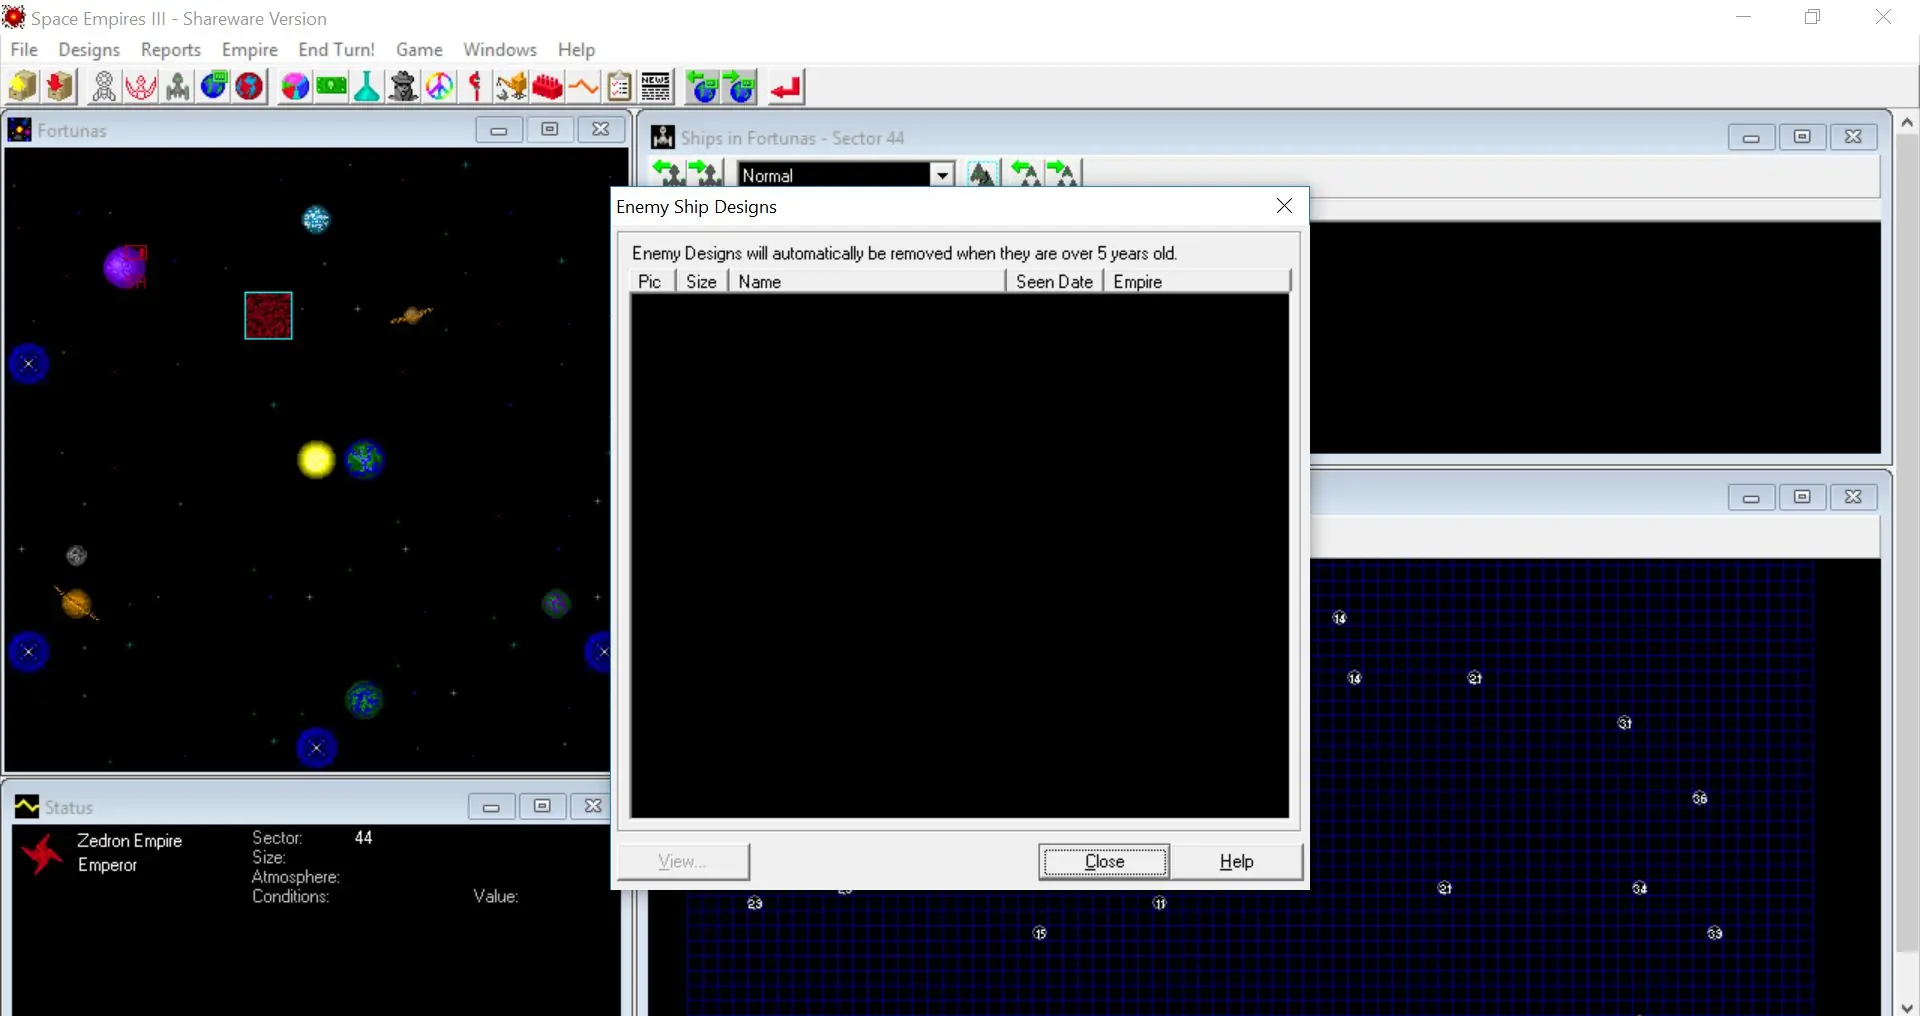Click the red ship design toolbar icon

pyautogui.click(x=141, y=87)
